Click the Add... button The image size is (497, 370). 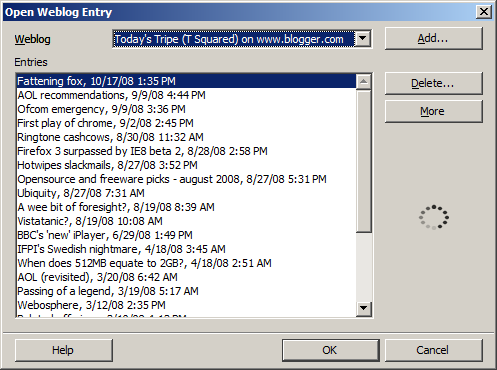click(434, 39)
